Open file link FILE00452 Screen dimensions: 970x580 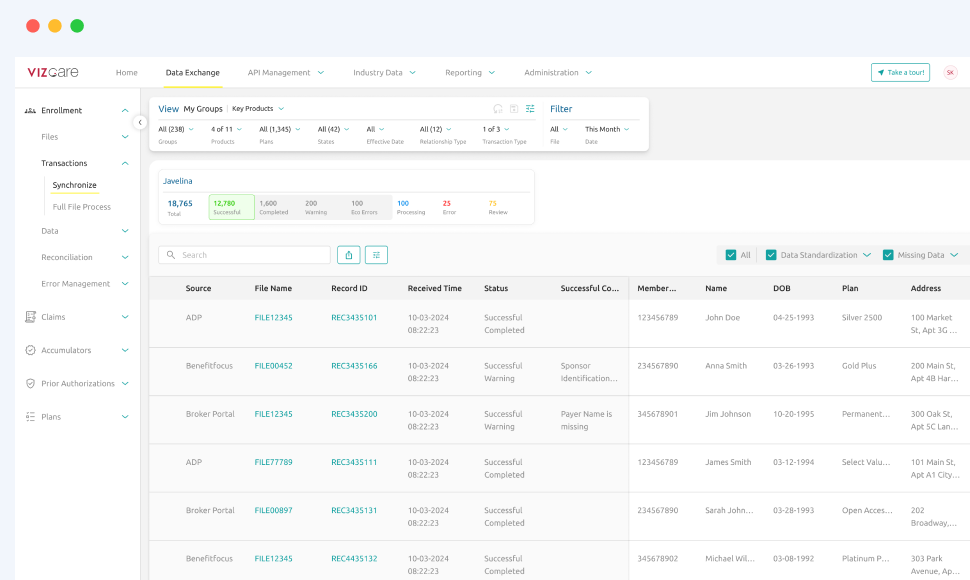pos(273,366)
